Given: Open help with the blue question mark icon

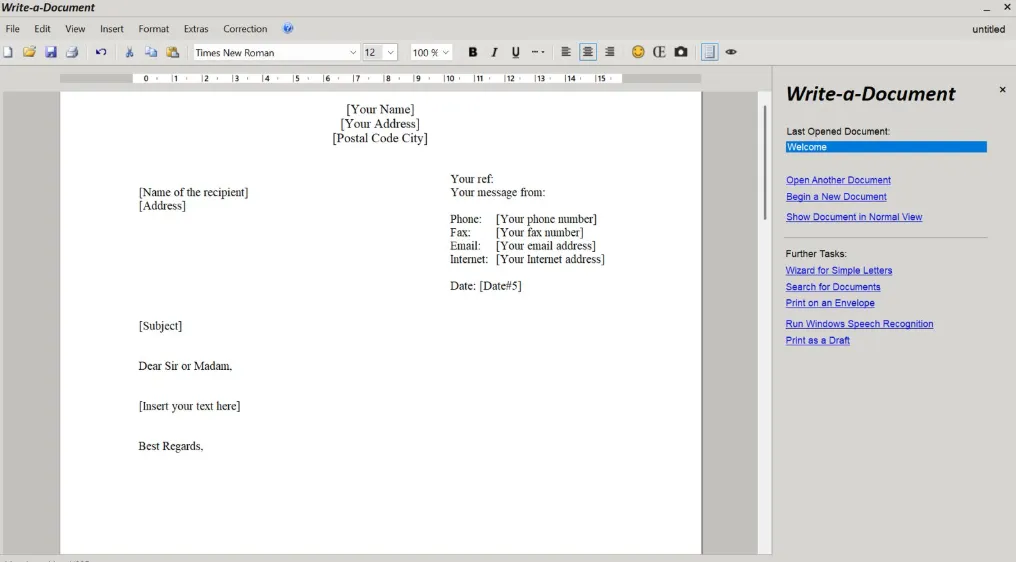Looking at the screenshot, I should (288, 29).
